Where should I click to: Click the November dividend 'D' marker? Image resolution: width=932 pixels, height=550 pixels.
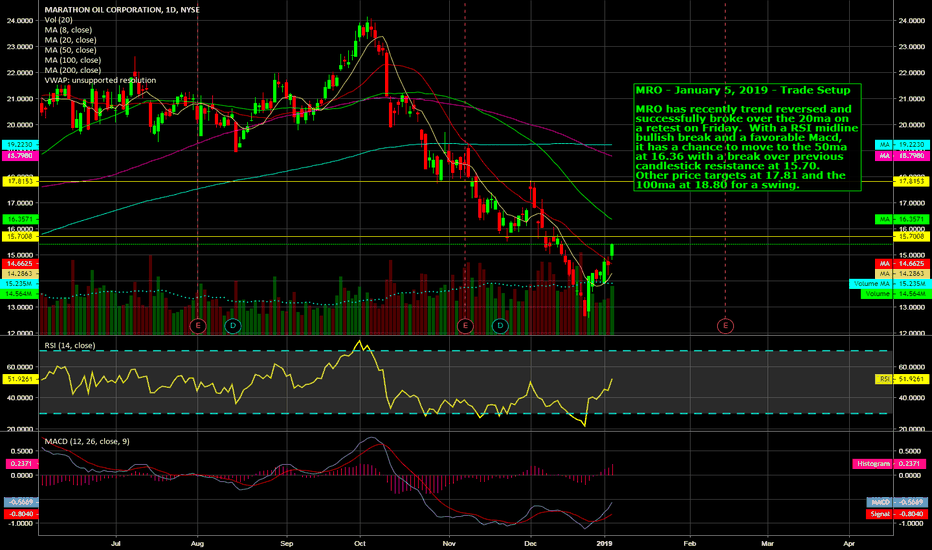pos(500,325)
